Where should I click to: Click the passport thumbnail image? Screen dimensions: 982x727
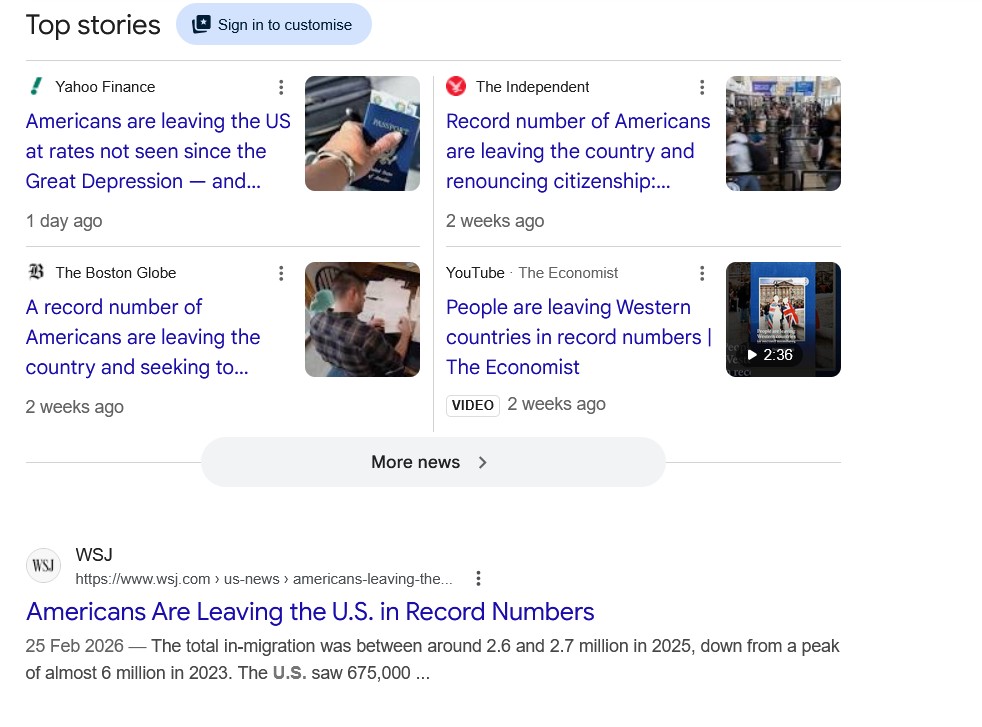coord(363,133)
